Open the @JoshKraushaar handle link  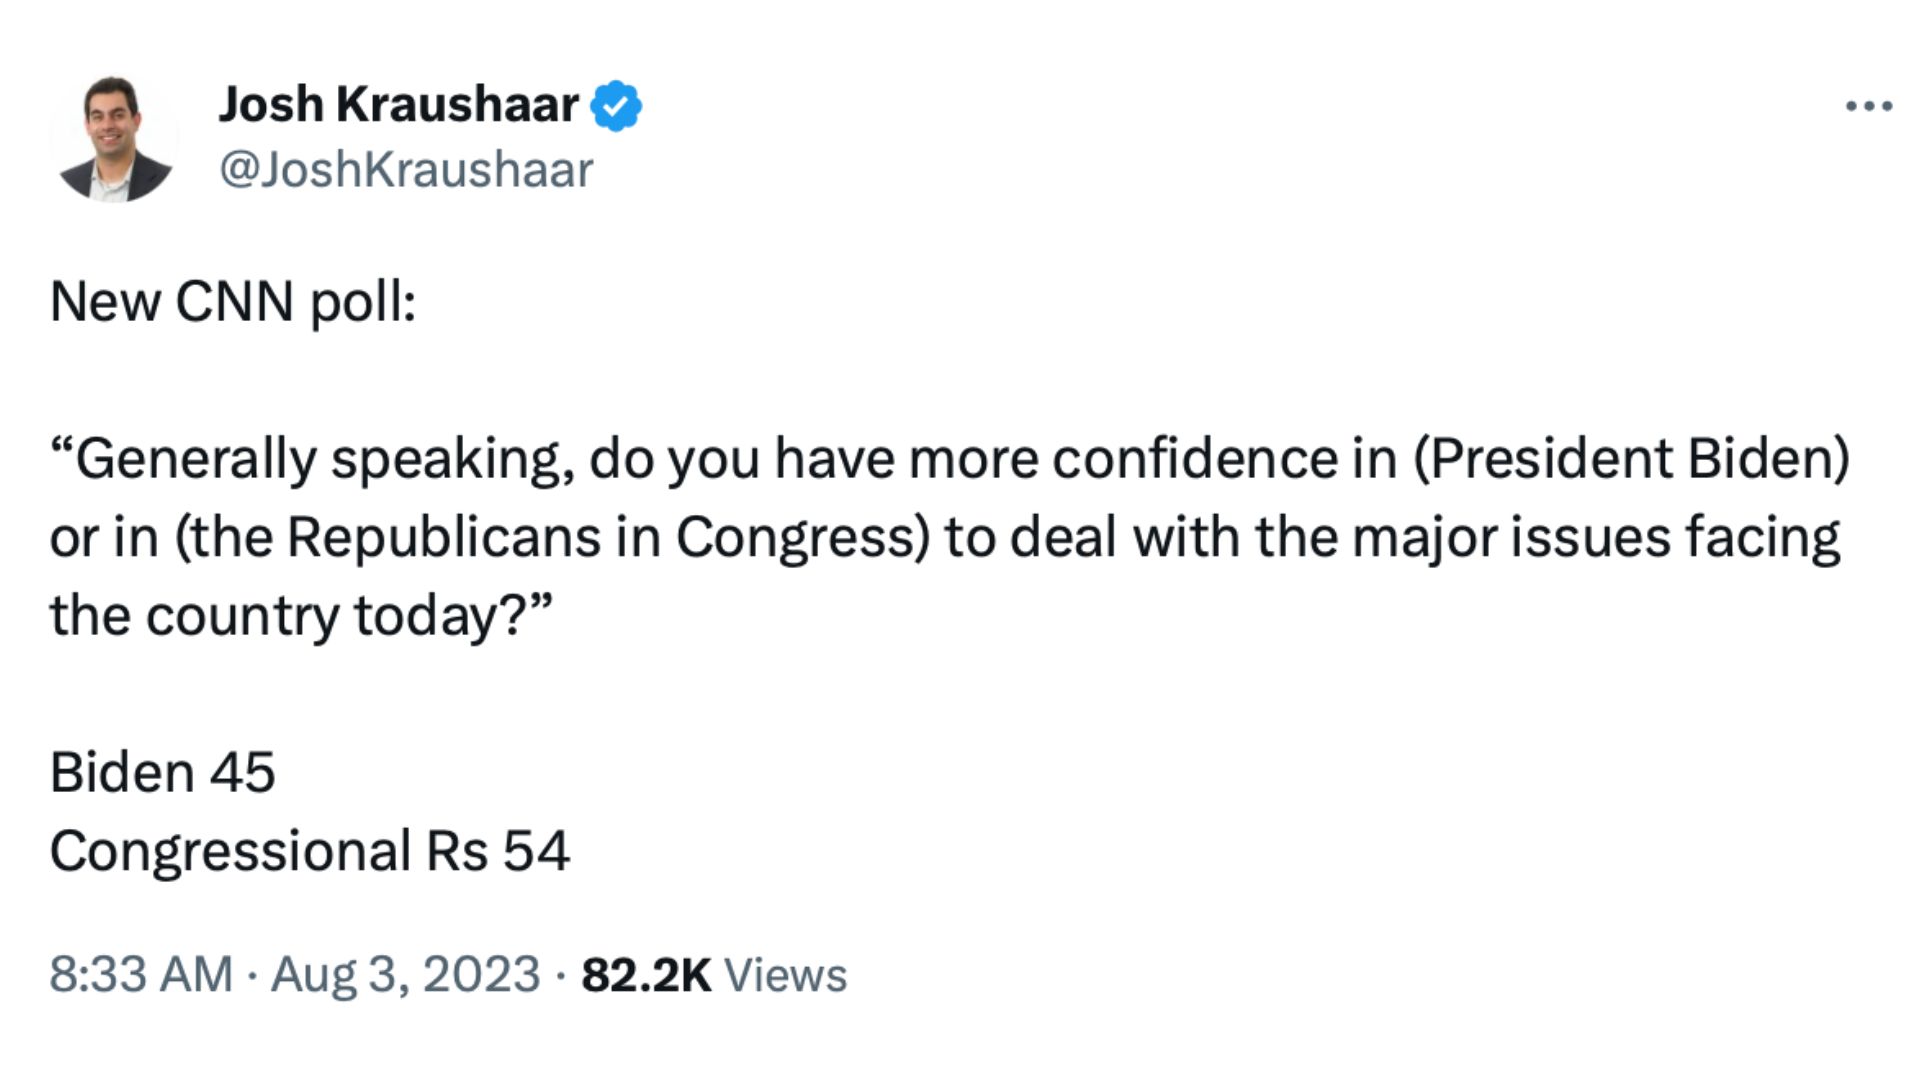point(405,169)
